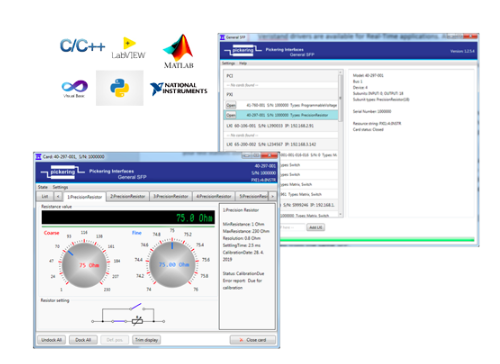Click the List button beside tabs

point(45,196)
